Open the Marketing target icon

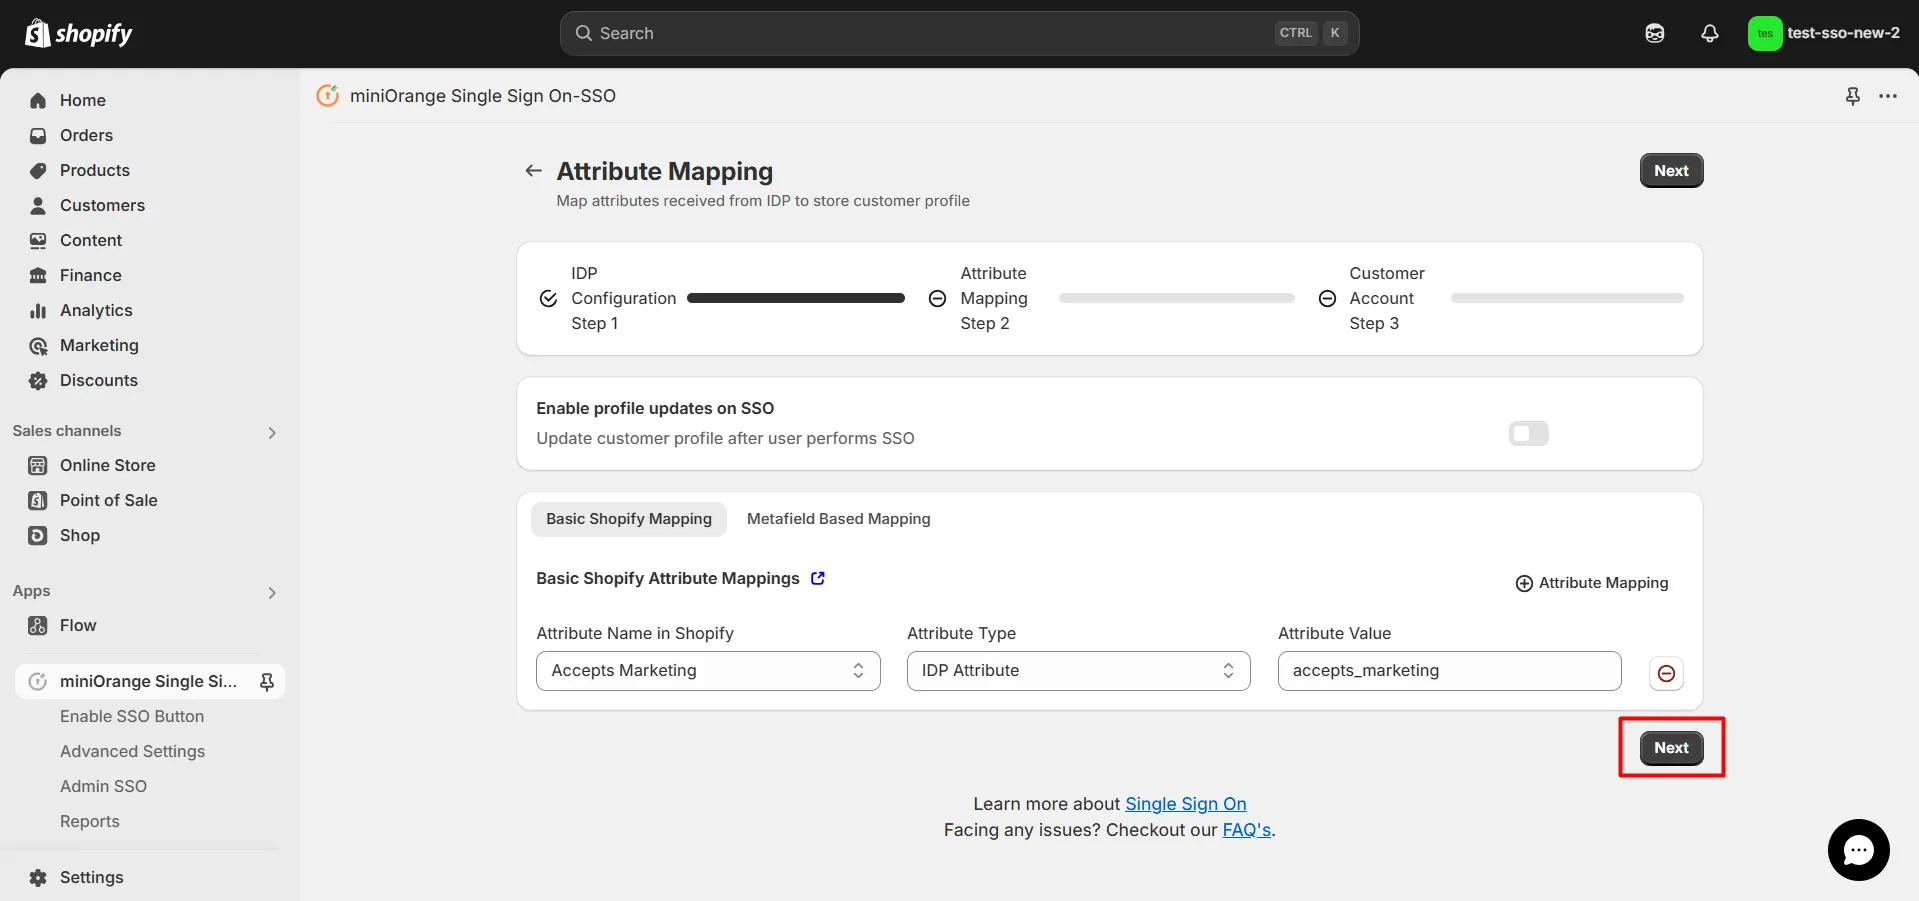(38, 345)
